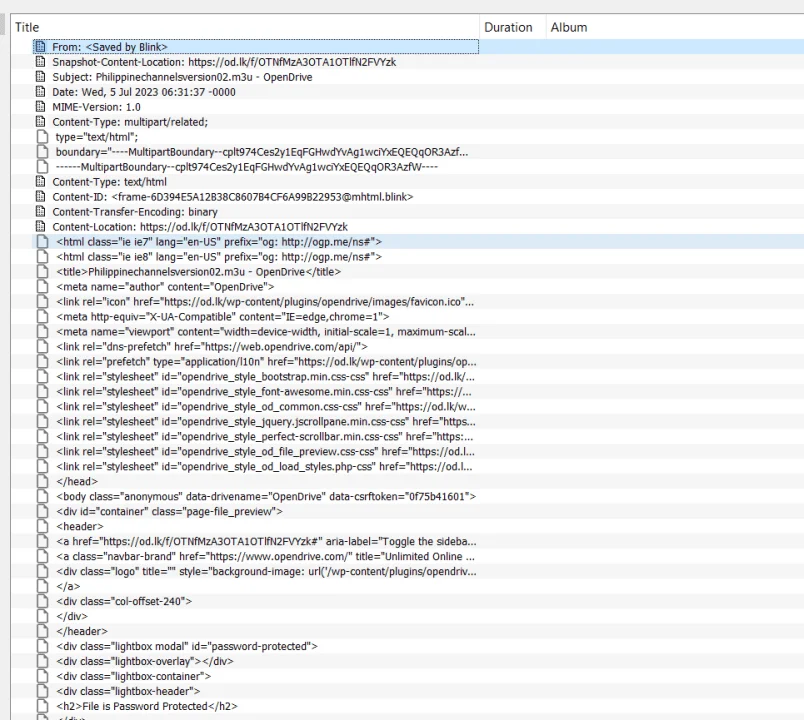Viewport: 804px width, 720px height.
Task: Select the Content-Type: multipart/related row
Action: point(255,122)
